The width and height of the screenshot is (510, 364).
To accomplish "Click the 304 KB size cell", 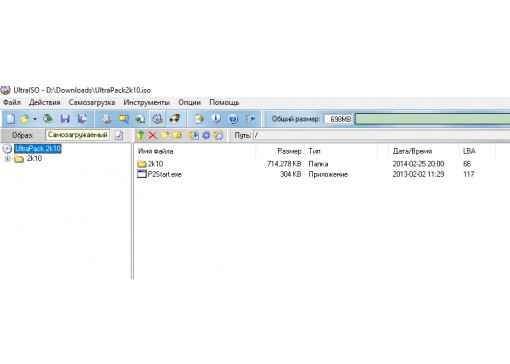I will coord(290,174).
